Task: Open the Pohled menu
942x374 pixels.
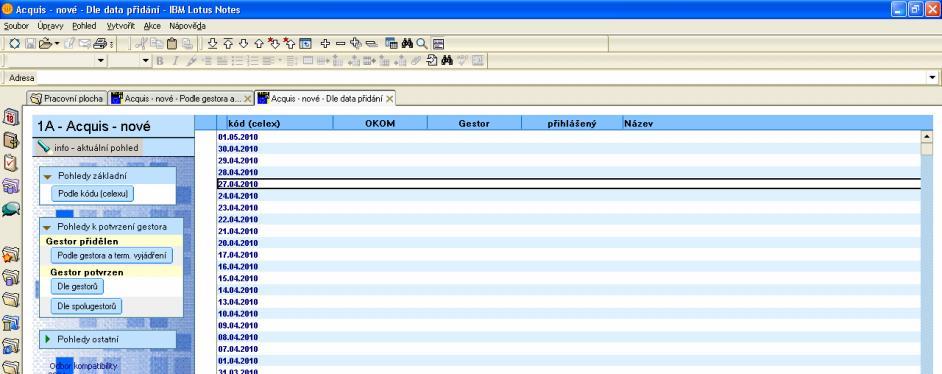Action: [84, 26]
